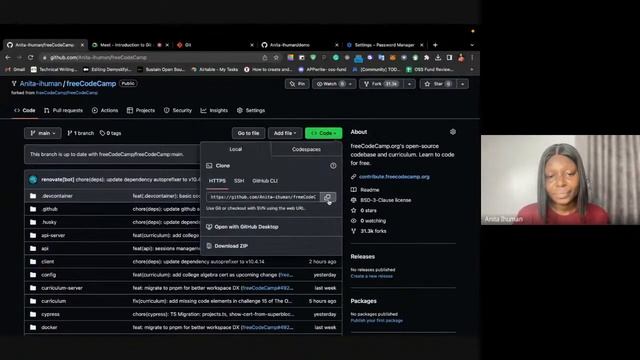Viewport: 640px width, 360px height.
Task: Click Create a new release link
Action: coord(371,276)
